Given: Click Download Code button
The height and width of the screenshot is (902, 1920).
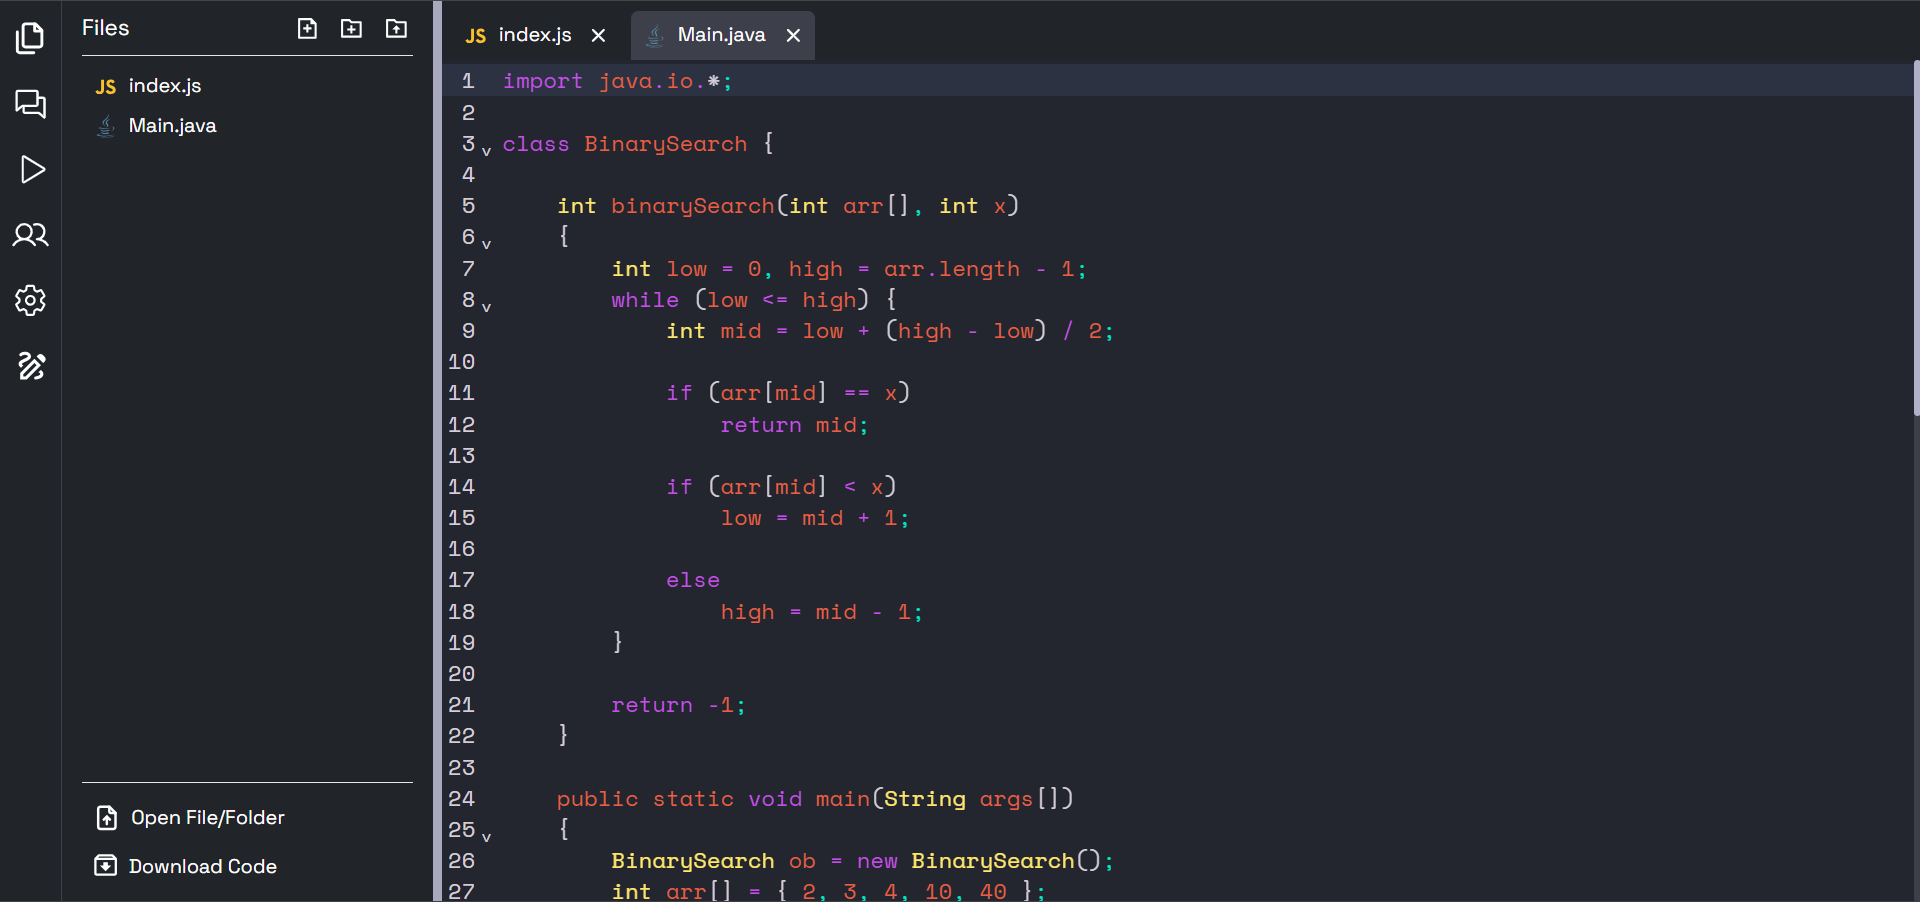Looking at the screenshot, I should 186,866.
